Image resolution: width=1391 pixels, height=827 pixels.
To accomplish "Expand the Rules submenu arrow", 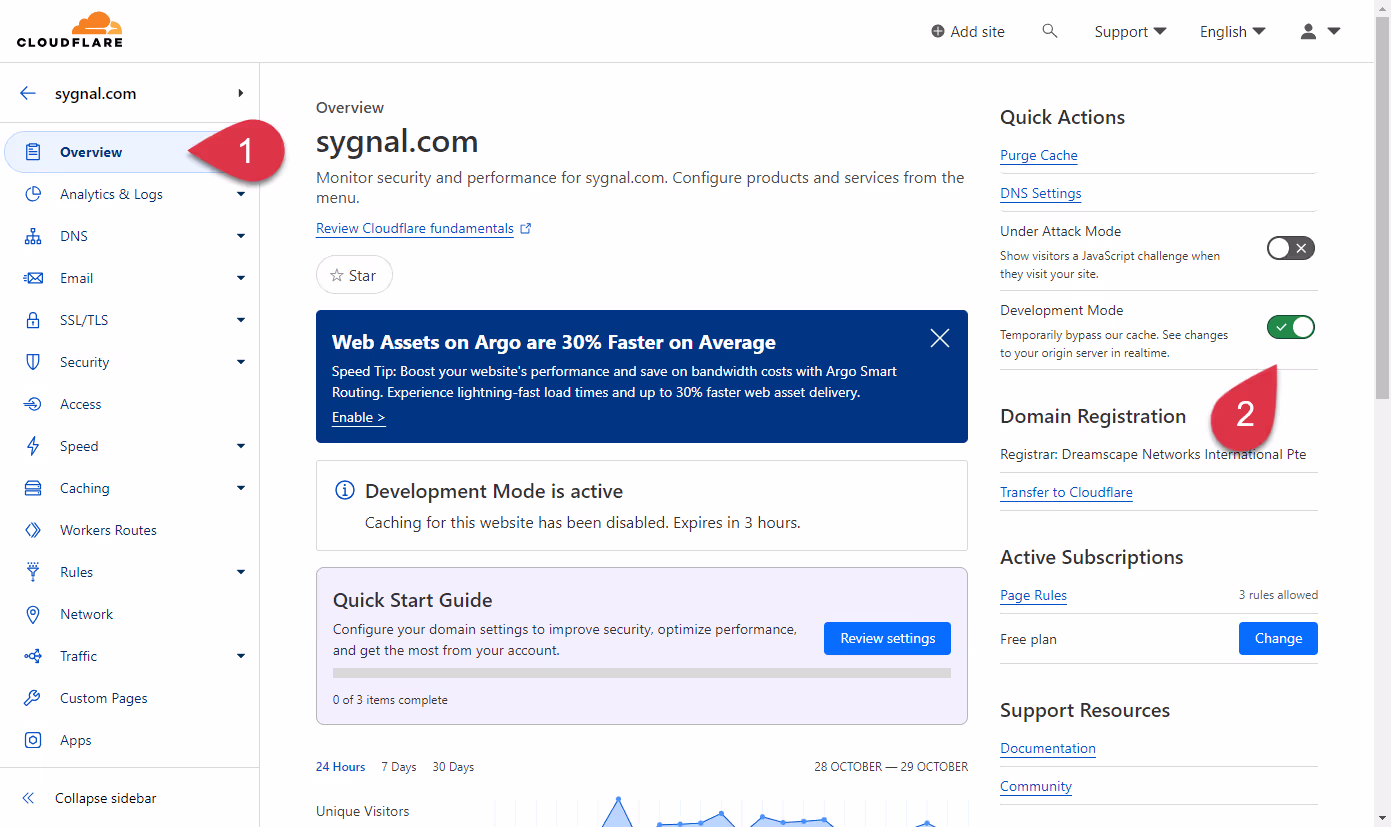I will click(x=240, y=572).
